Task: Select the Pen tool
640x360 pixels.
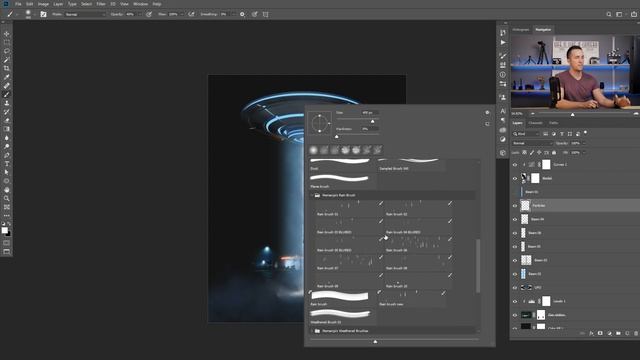Action: [x=7, y=155]
